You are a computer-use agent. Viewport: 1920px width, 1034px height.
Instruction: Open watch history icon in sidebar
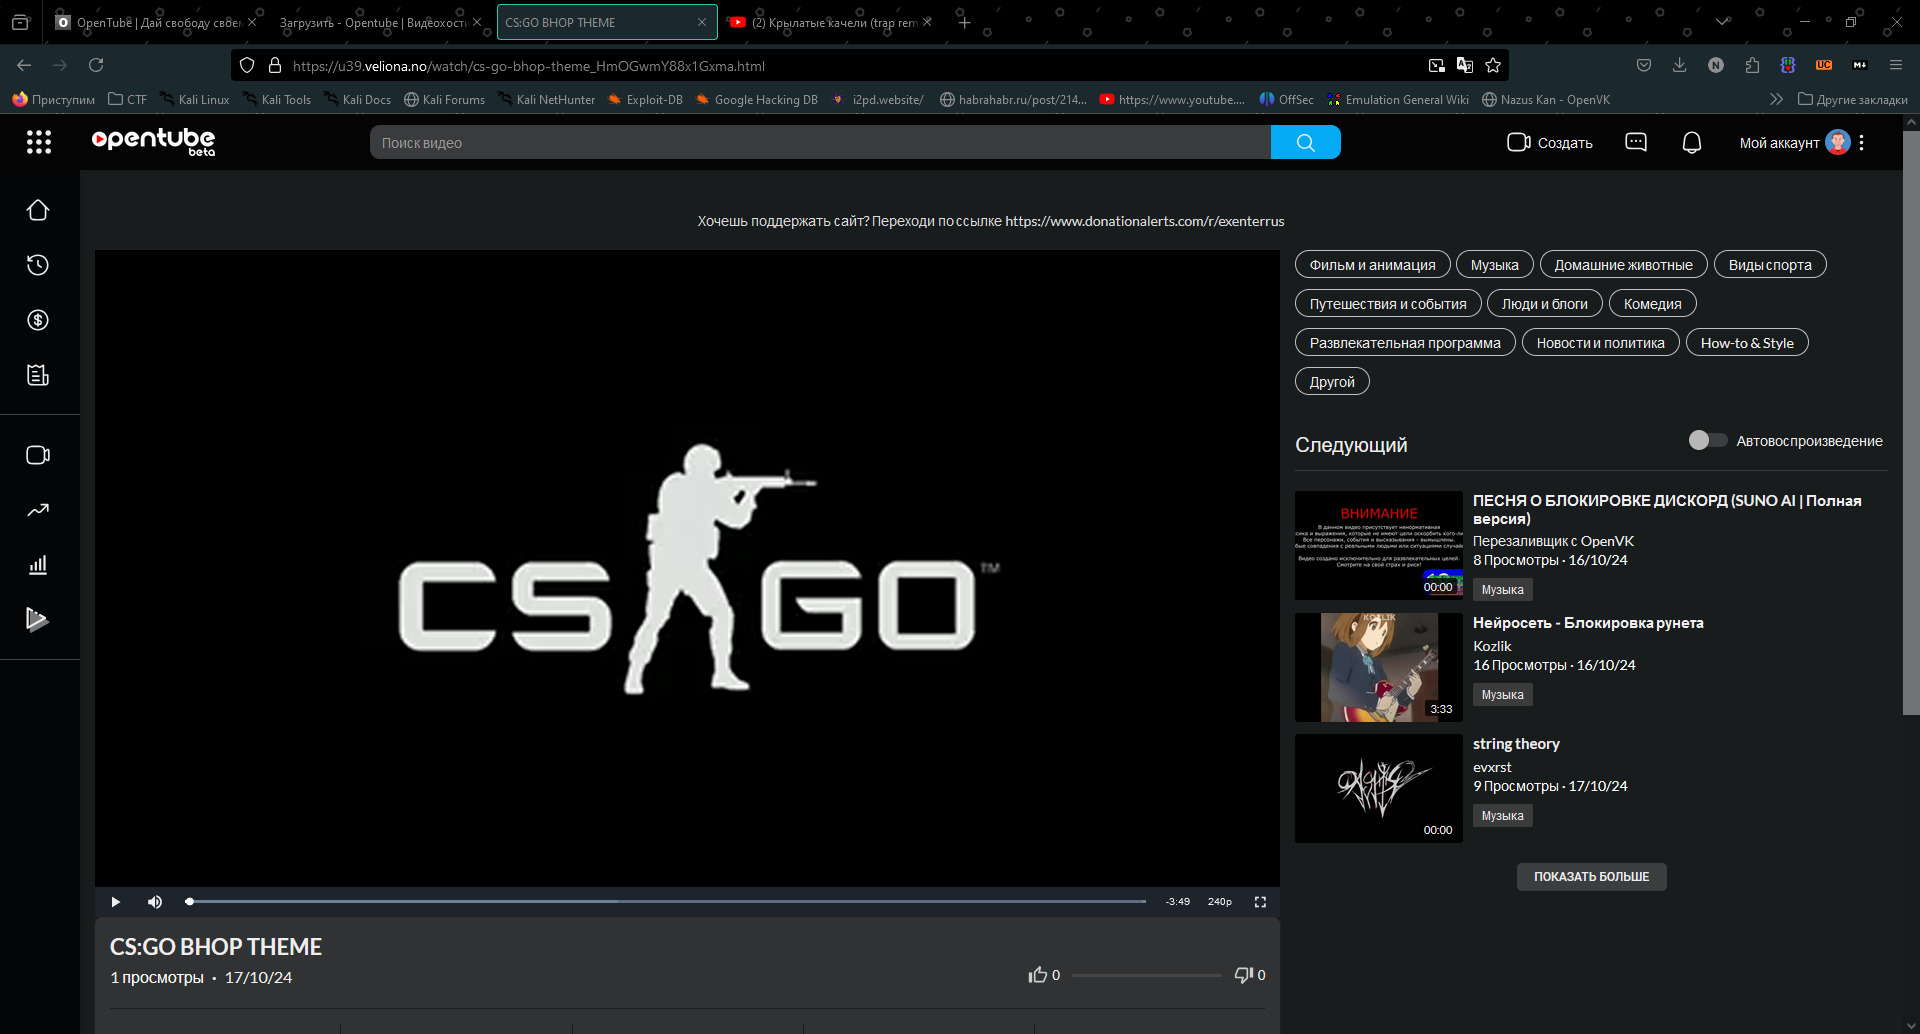click(38, 265)
